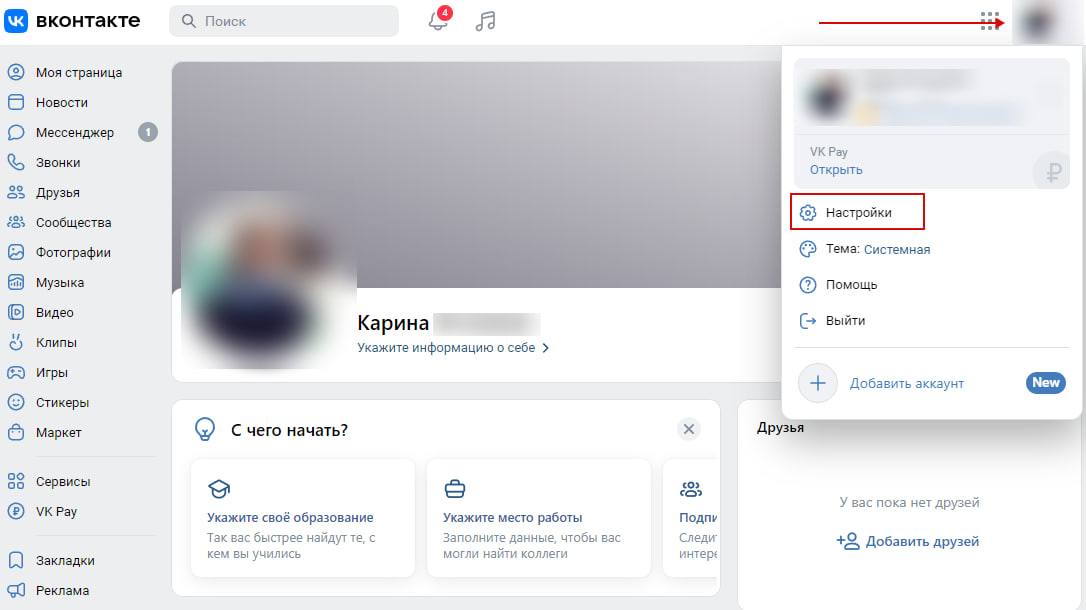Open Мессенджер in sidebar

[x=75, y=132]
